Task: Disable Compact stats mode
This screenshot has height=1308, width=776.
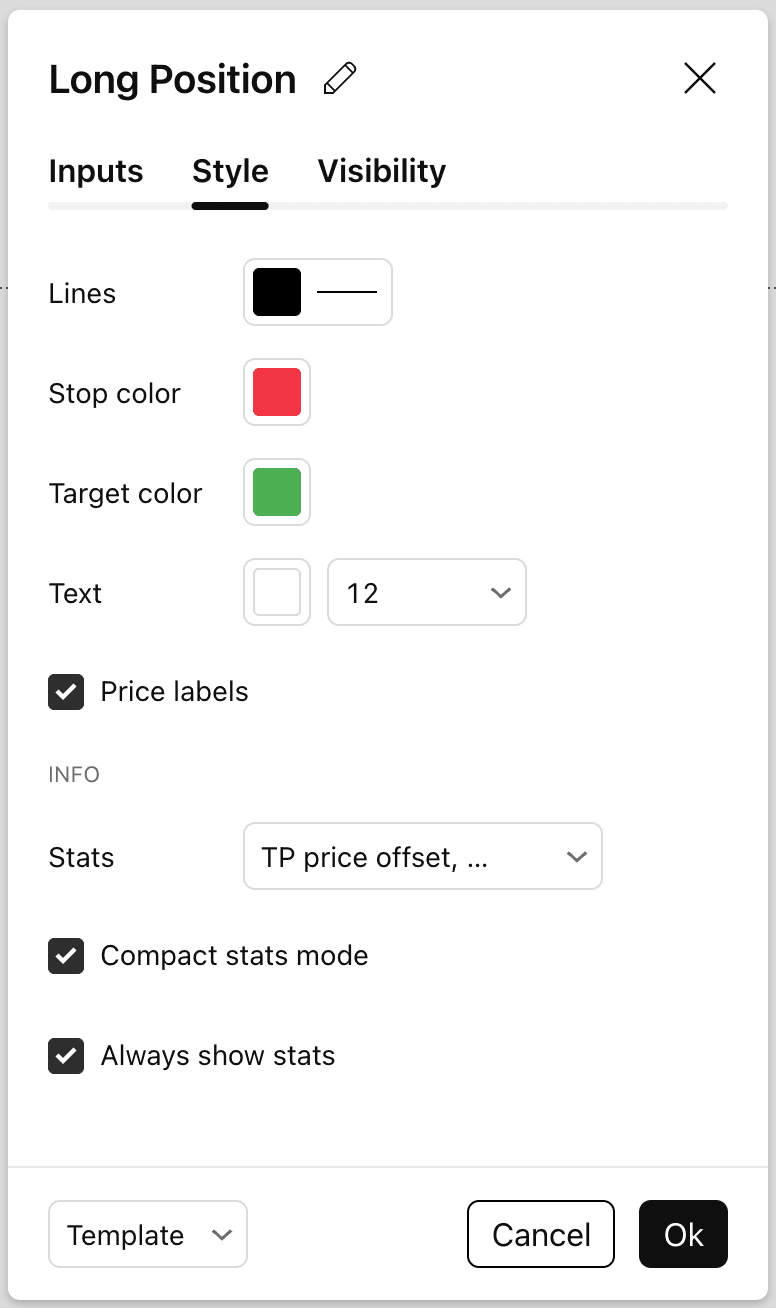Action: (65, 955)
